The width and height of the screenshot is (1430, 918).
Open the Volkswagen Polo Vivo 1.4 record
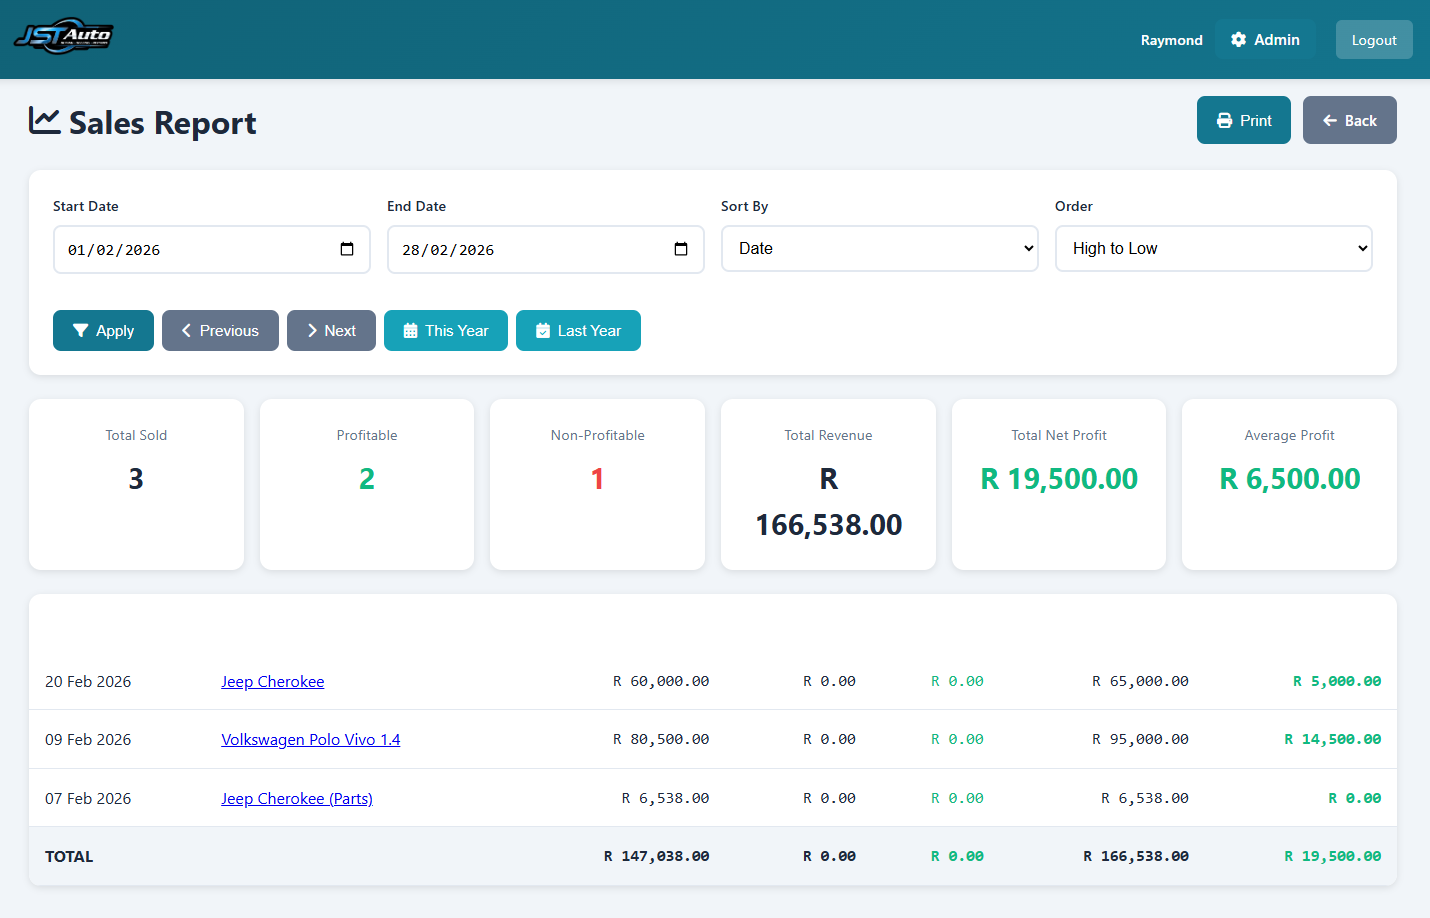310,739
